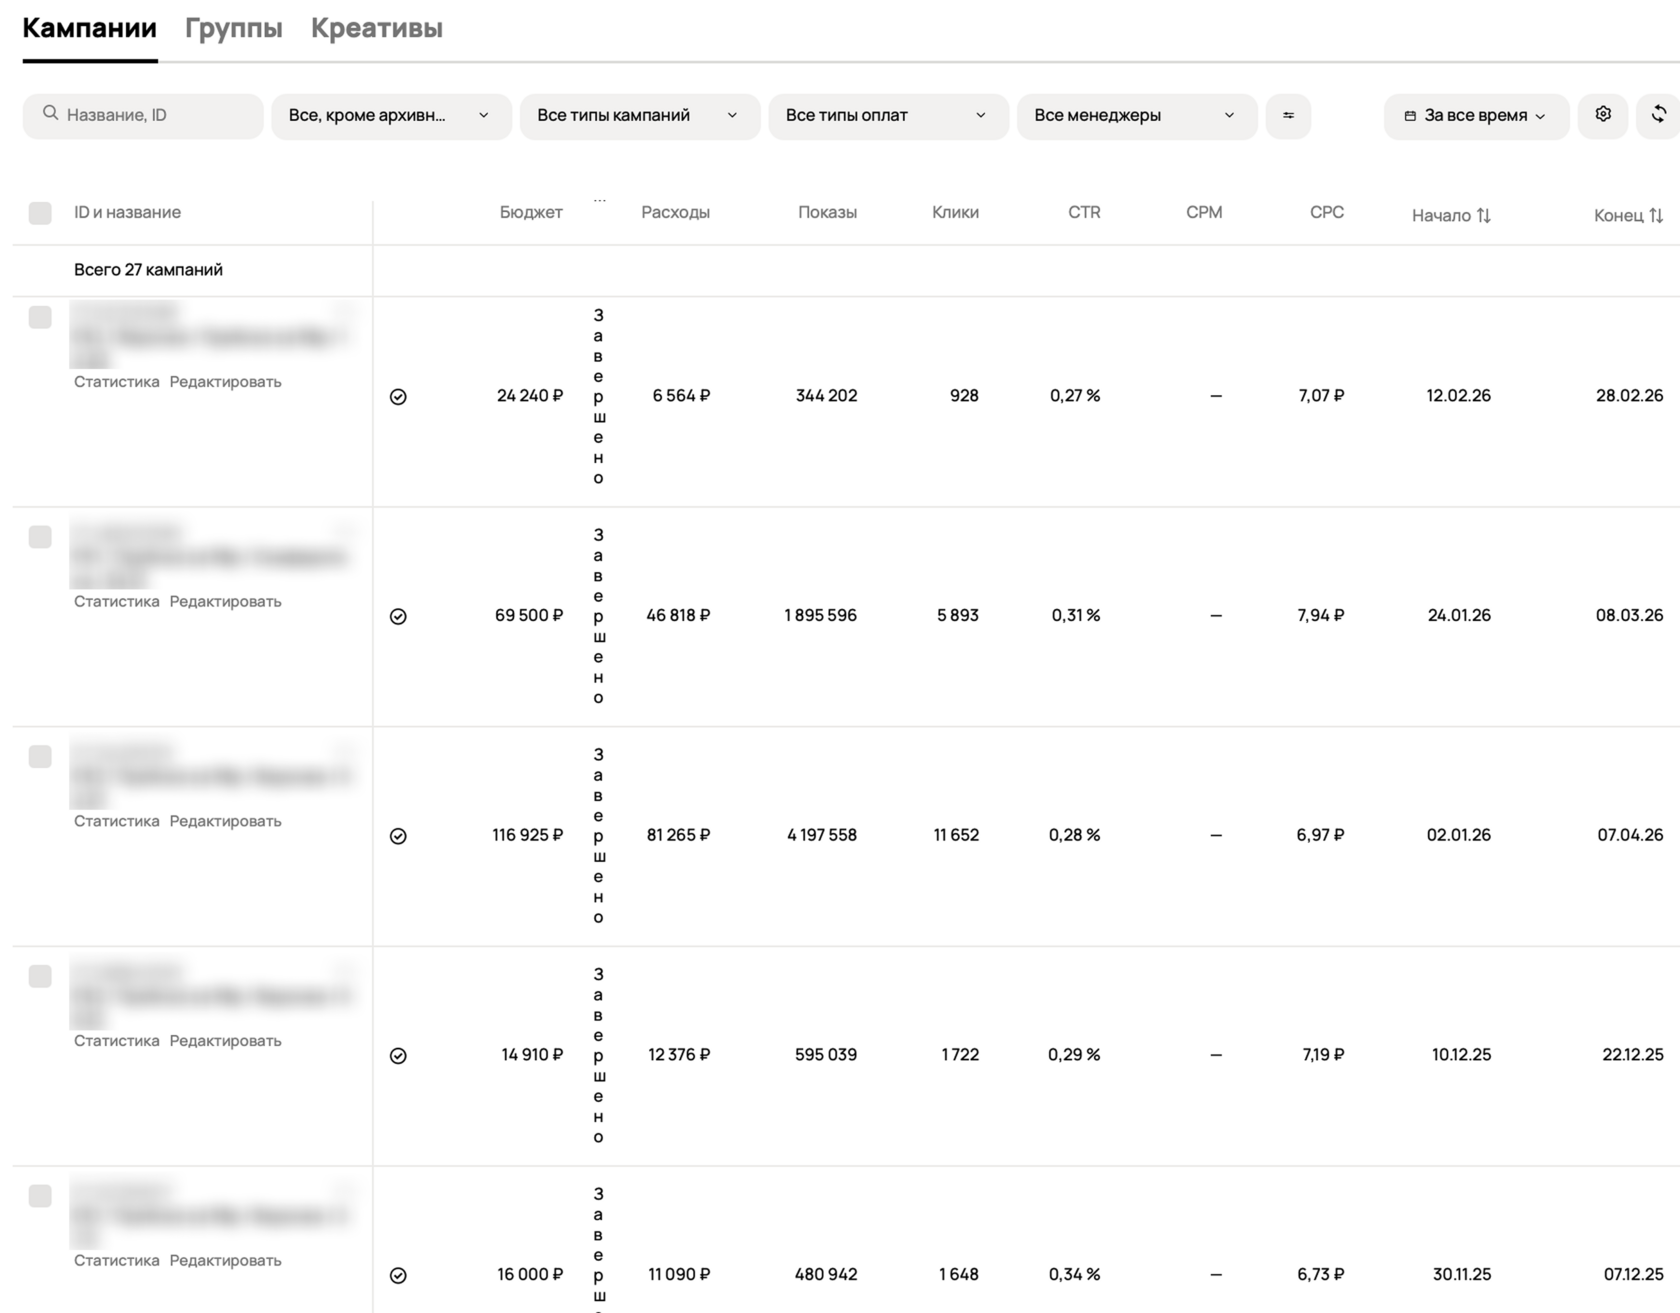Click completed status icon in 116 925 ₽ row
This screenshot has height=1313, width=1680.
pyautogui.click(x=398, y=837)
